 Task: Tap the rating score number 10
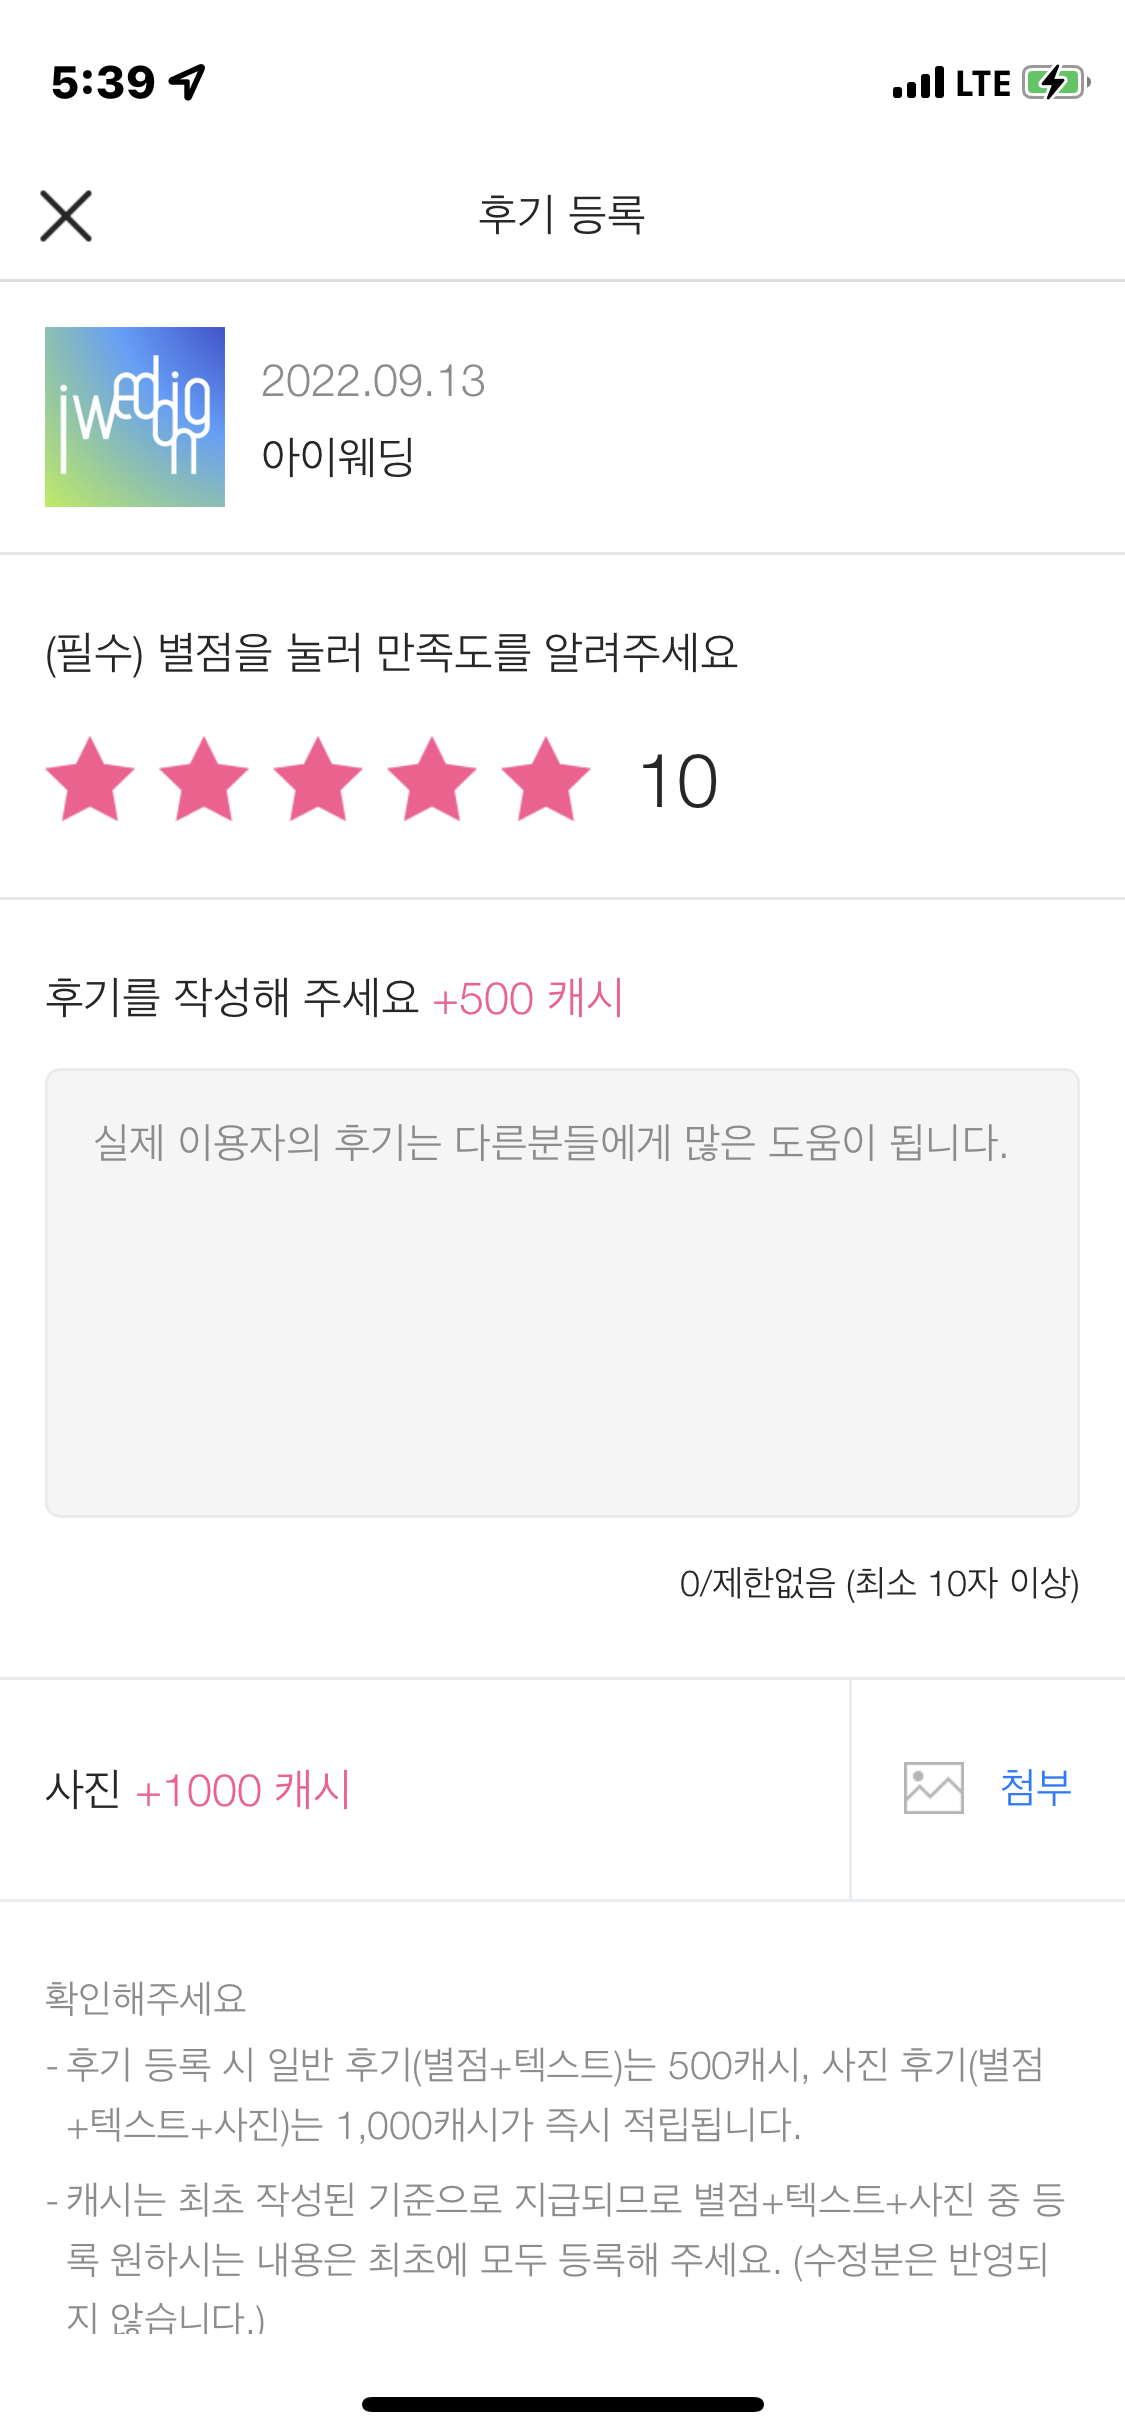(679, 781)
